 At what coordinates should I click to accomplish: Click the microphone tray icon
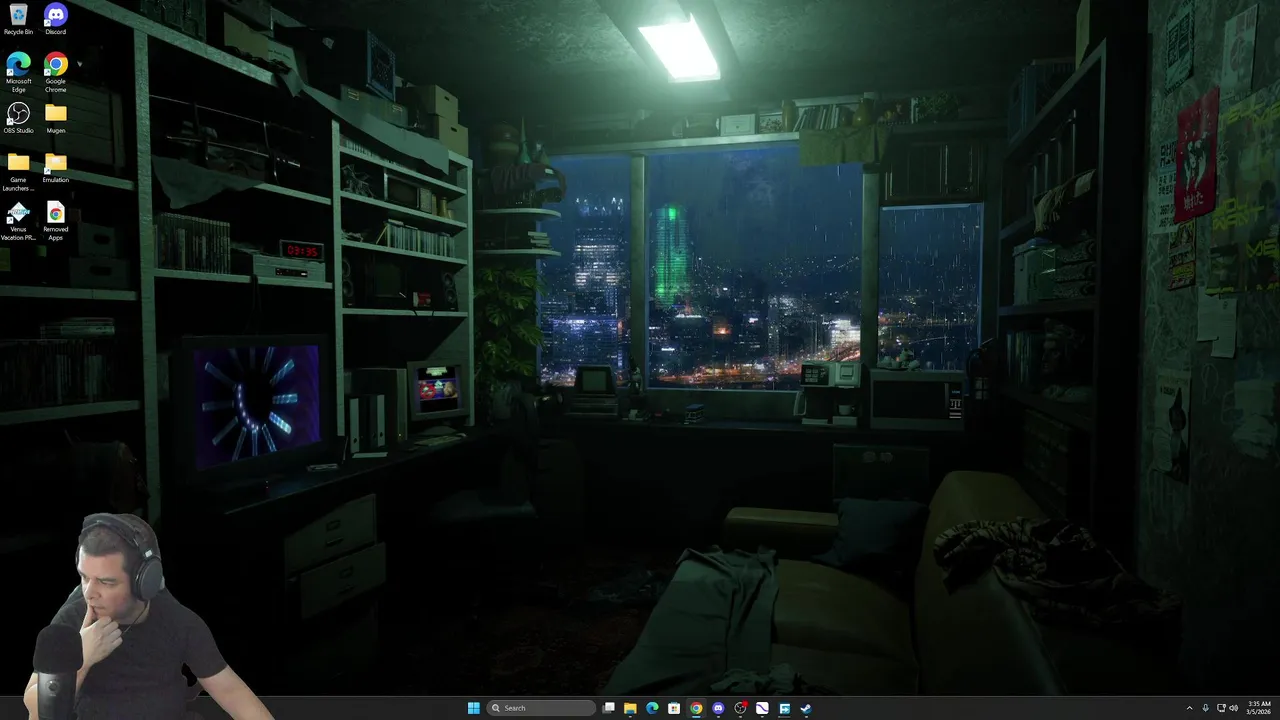tap(1205, 708)
